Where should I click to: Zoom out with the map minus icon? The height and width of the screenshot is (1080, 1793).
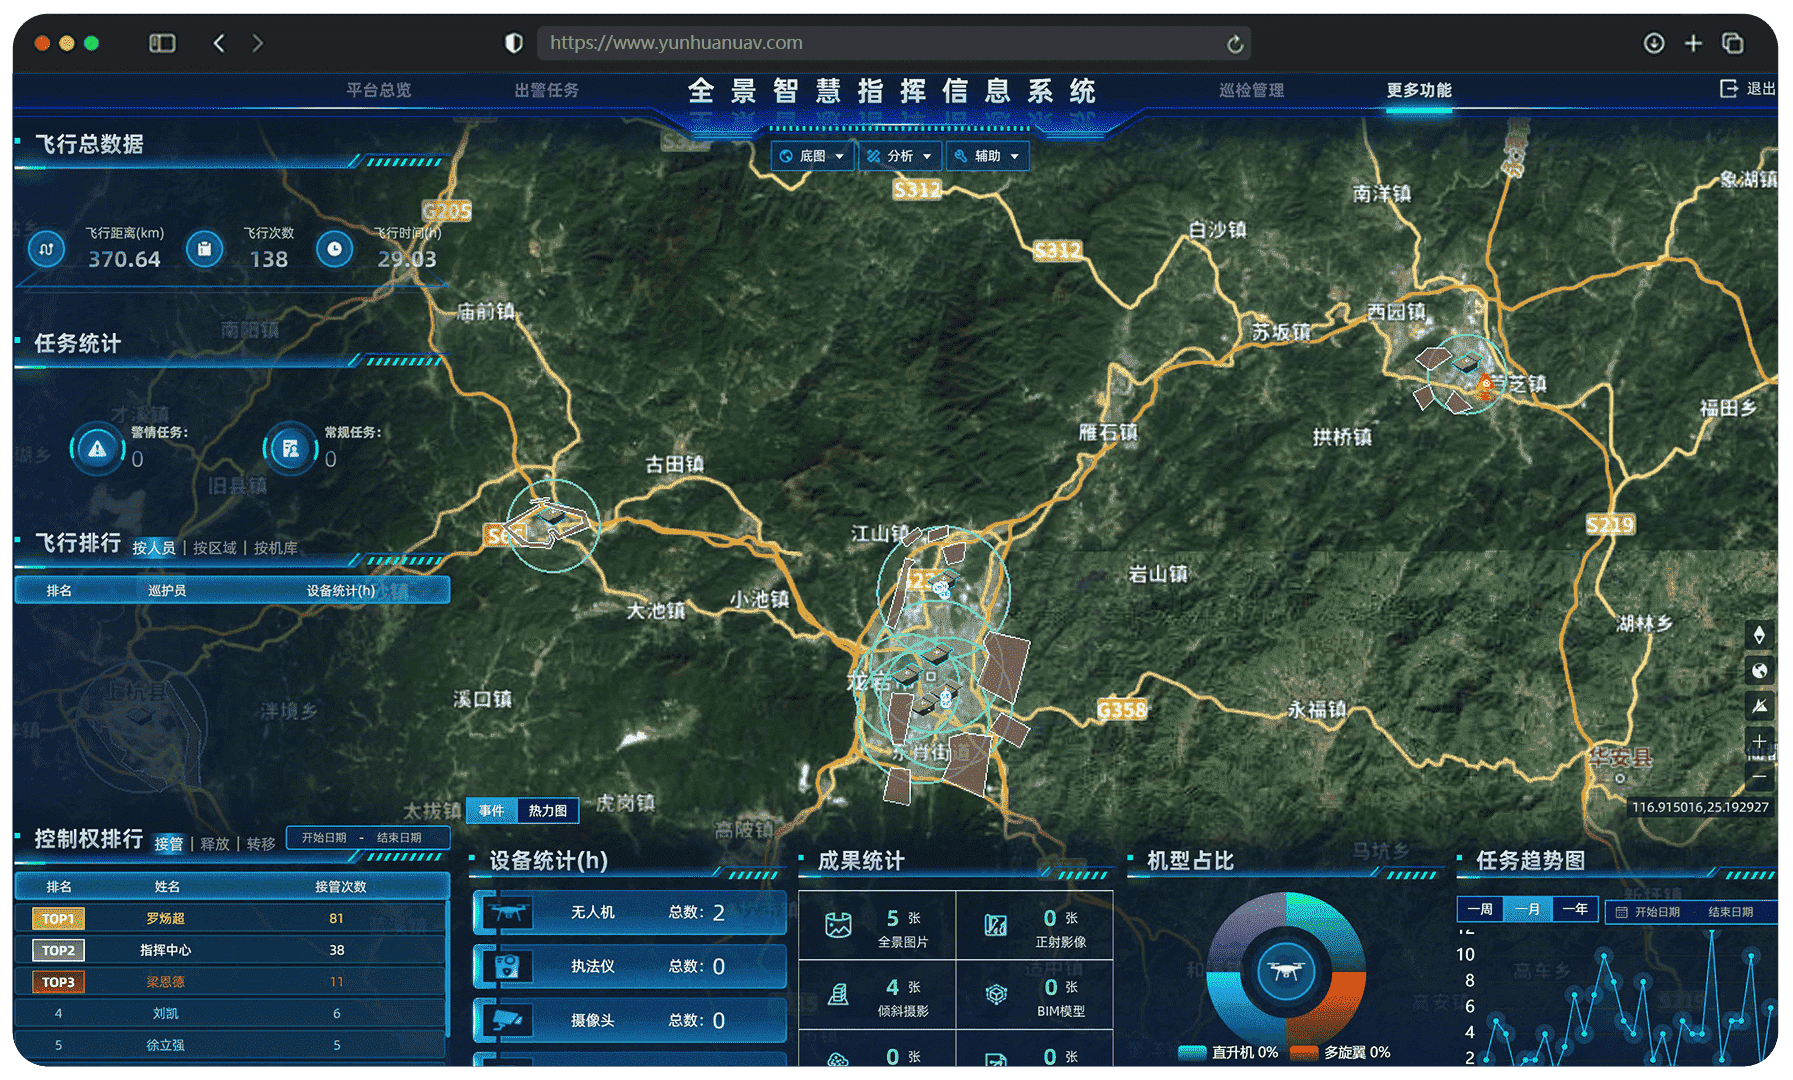point(1759,776)
